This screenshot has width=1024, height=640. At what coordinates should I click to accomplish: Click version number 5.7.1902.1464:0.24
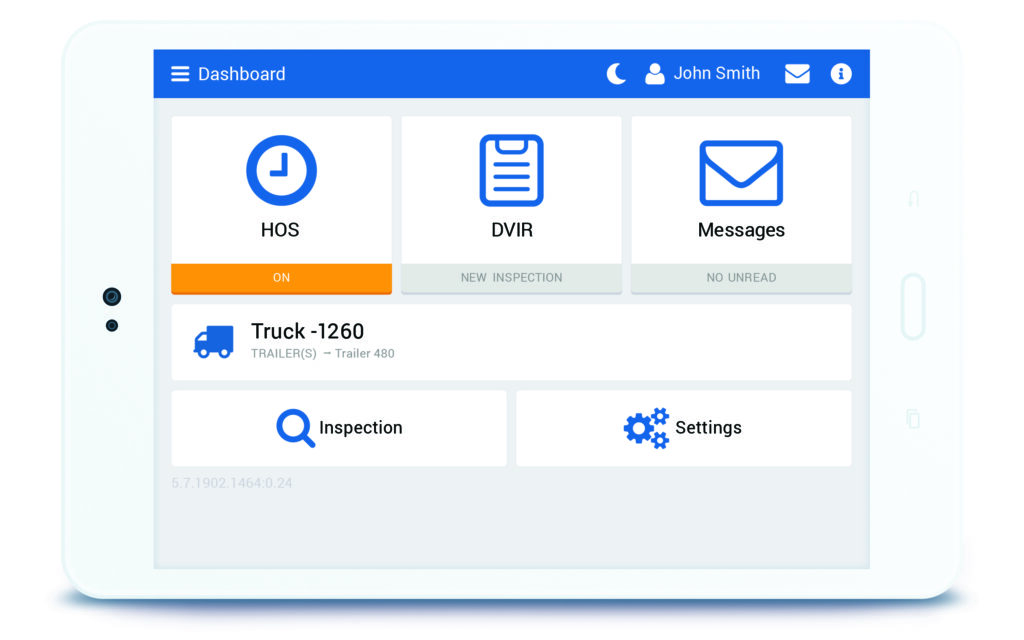point(232,483)
